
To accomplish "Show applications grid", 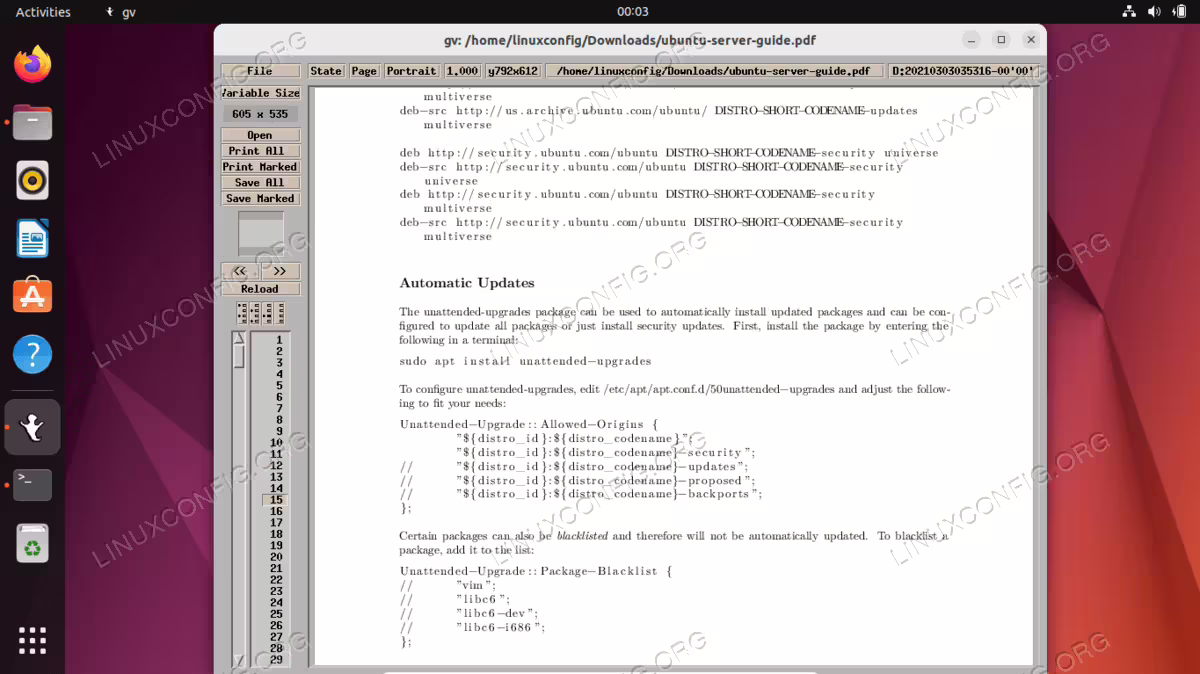I will 33,640.
